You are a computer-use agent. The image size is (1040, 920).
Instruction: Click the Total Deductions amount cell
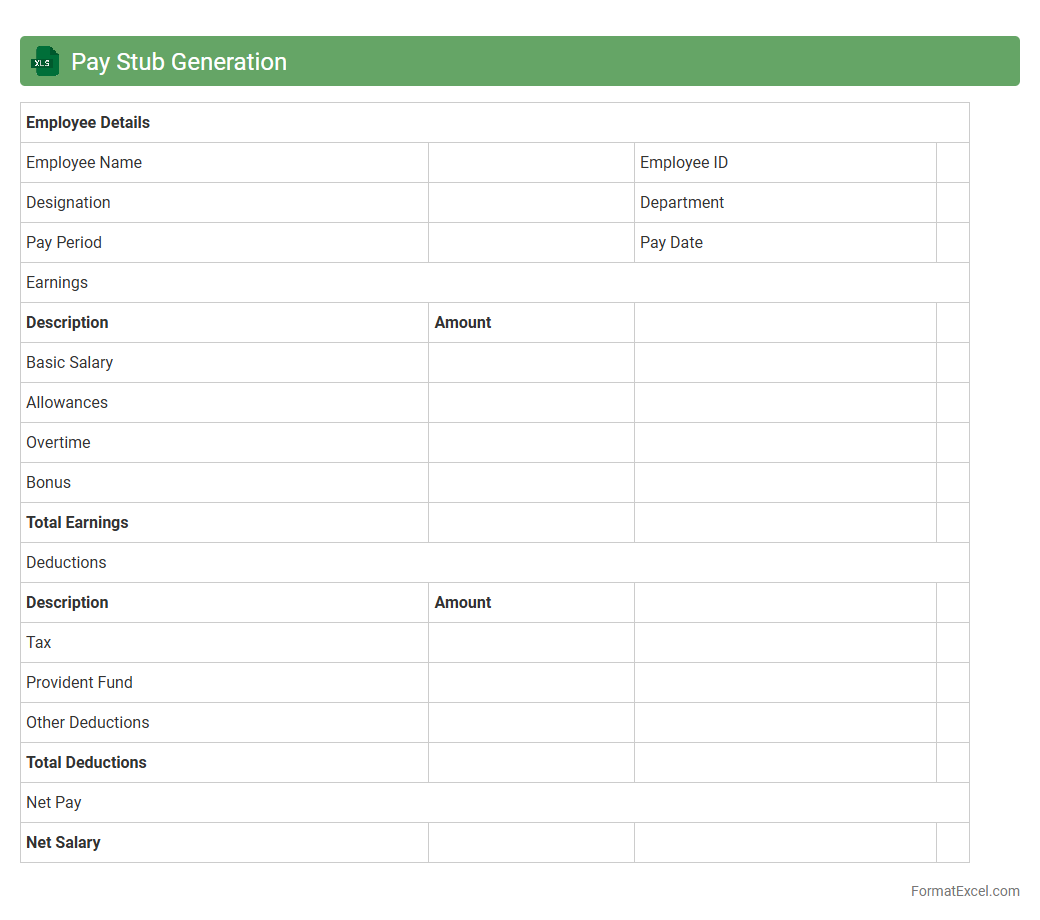click(531, 763)
